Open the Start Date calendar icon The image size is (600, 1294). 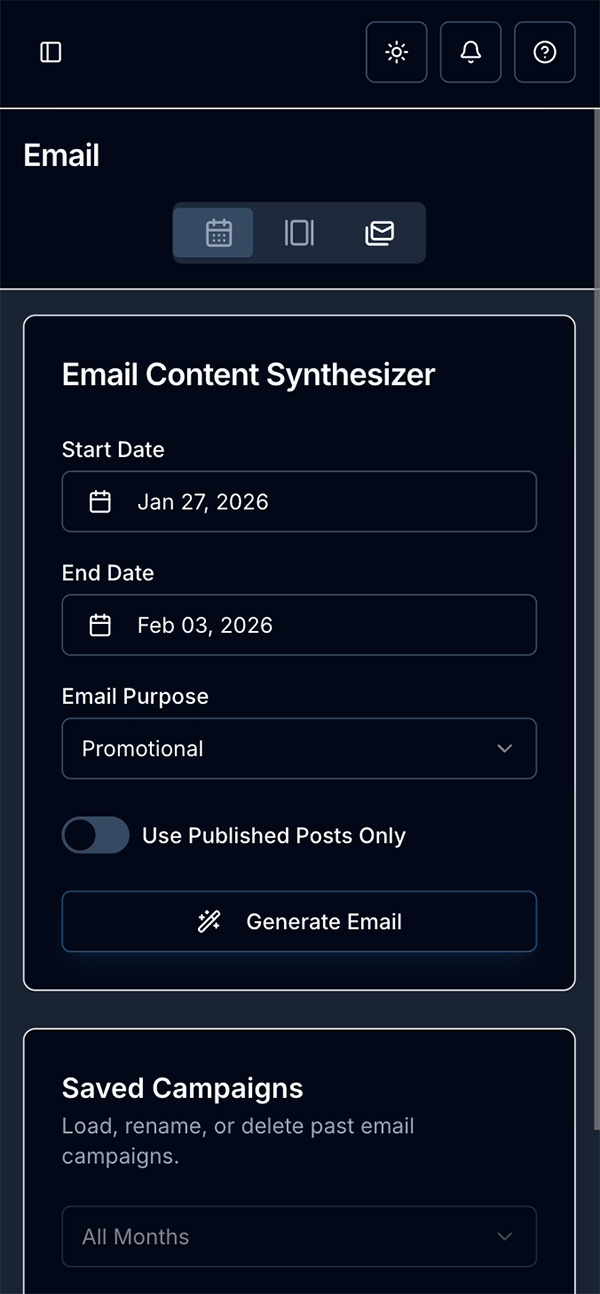click(99, 501)
